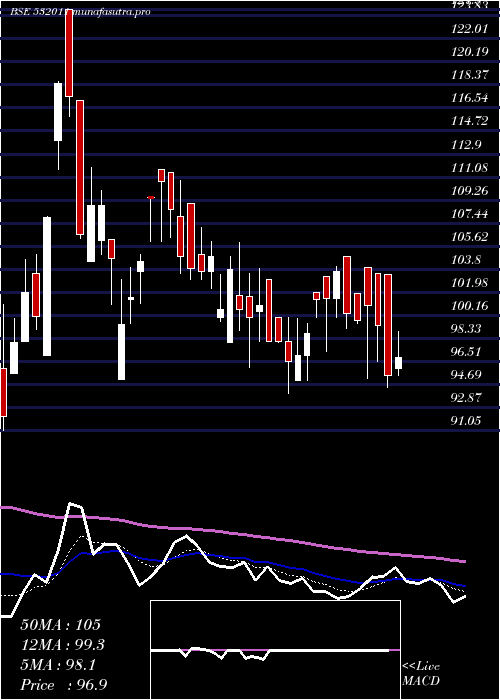
Task: Click the 100.16 price label
Action: tap(469, 306)
